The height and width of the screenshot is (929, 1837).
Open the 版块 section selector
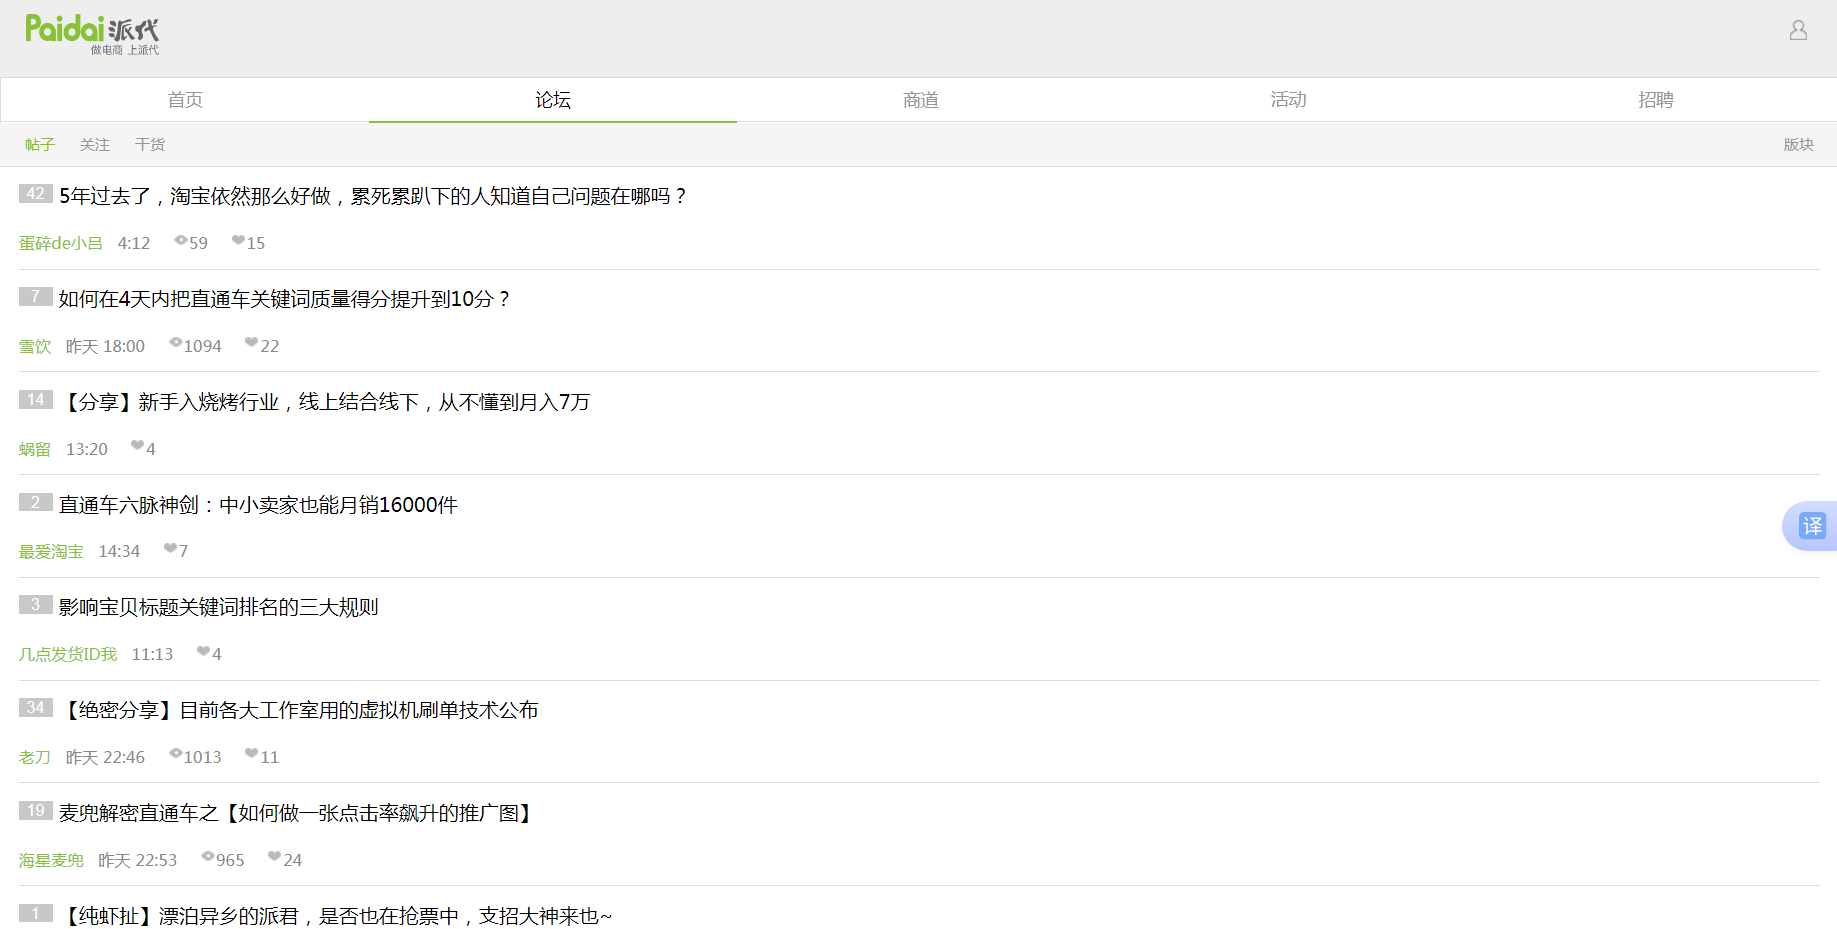1798,145
